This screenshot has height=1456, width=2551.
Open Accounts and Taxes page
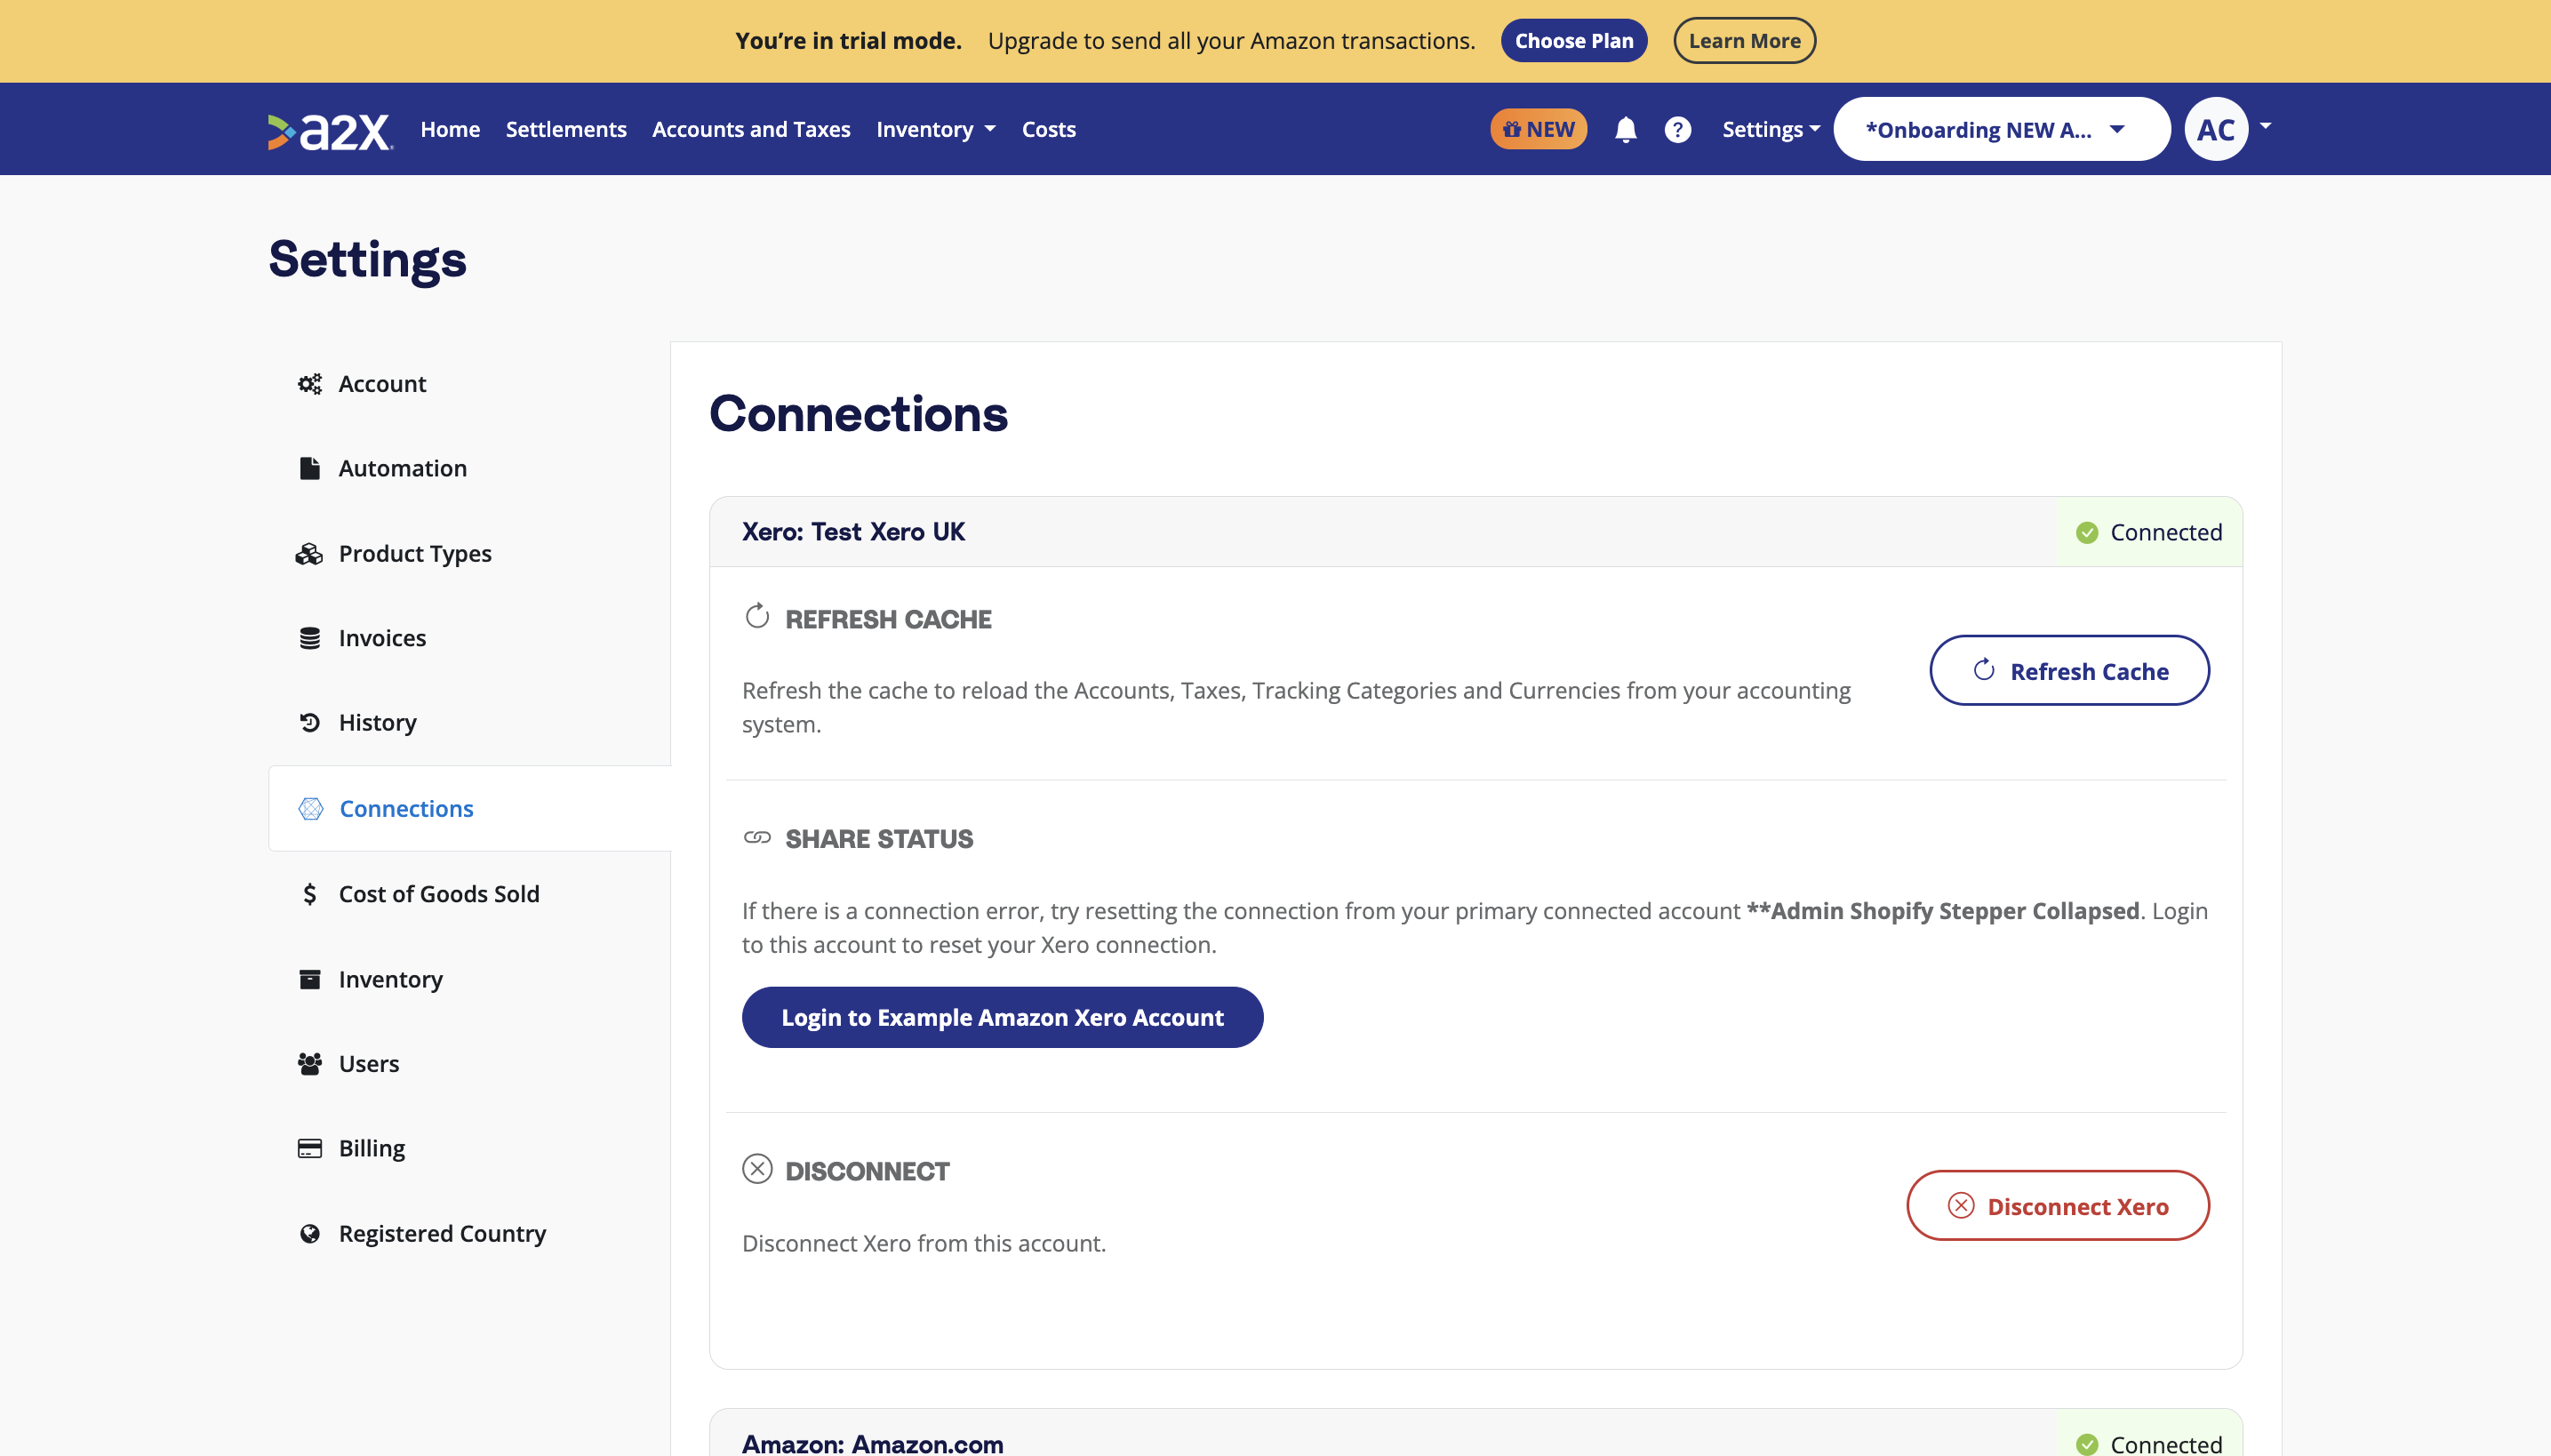751,129
